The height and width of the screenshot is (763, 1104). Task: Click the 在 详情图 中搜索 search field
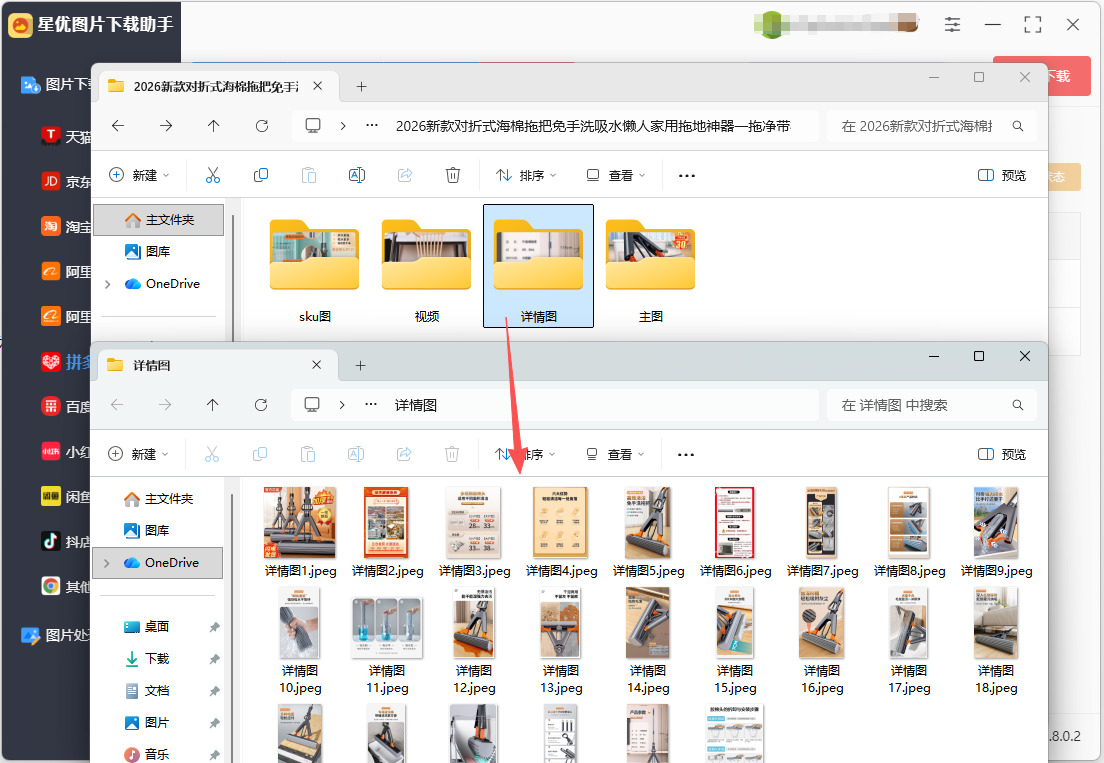(x=931, y=405)
